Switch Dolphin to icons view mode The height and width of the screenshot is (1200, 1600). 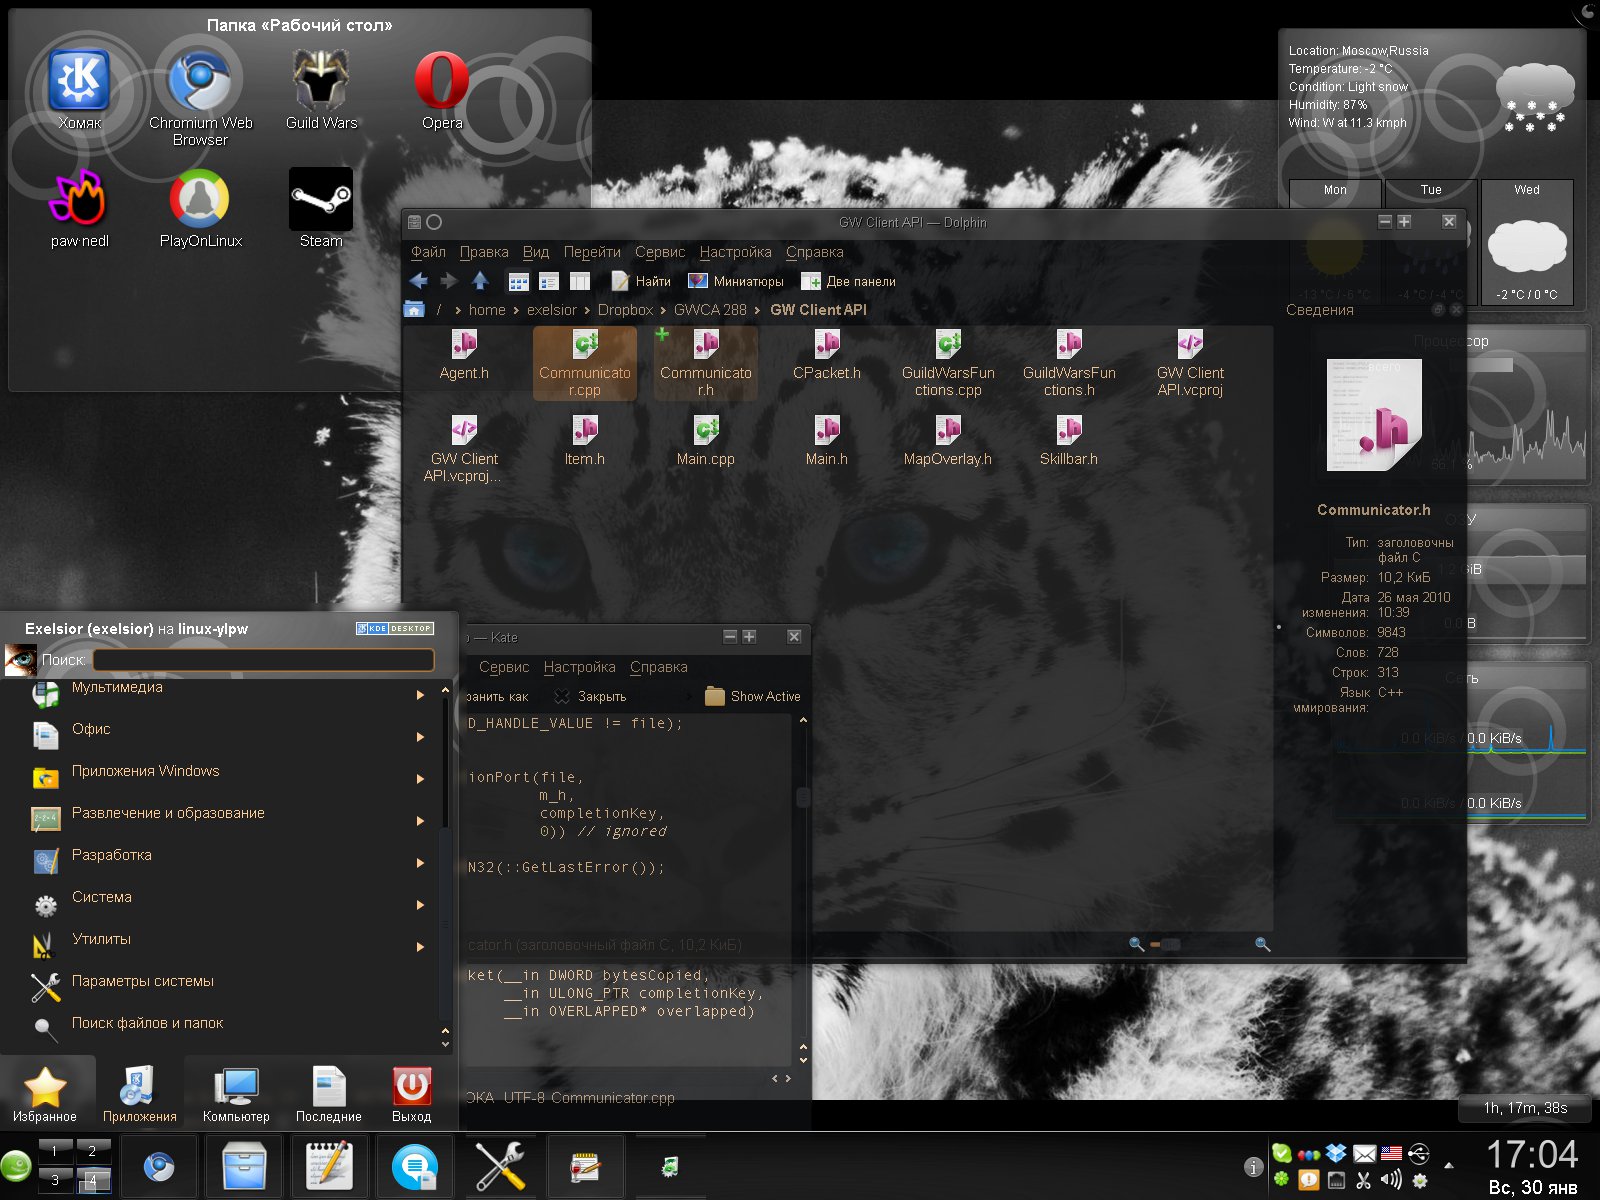tap(519, 281)
